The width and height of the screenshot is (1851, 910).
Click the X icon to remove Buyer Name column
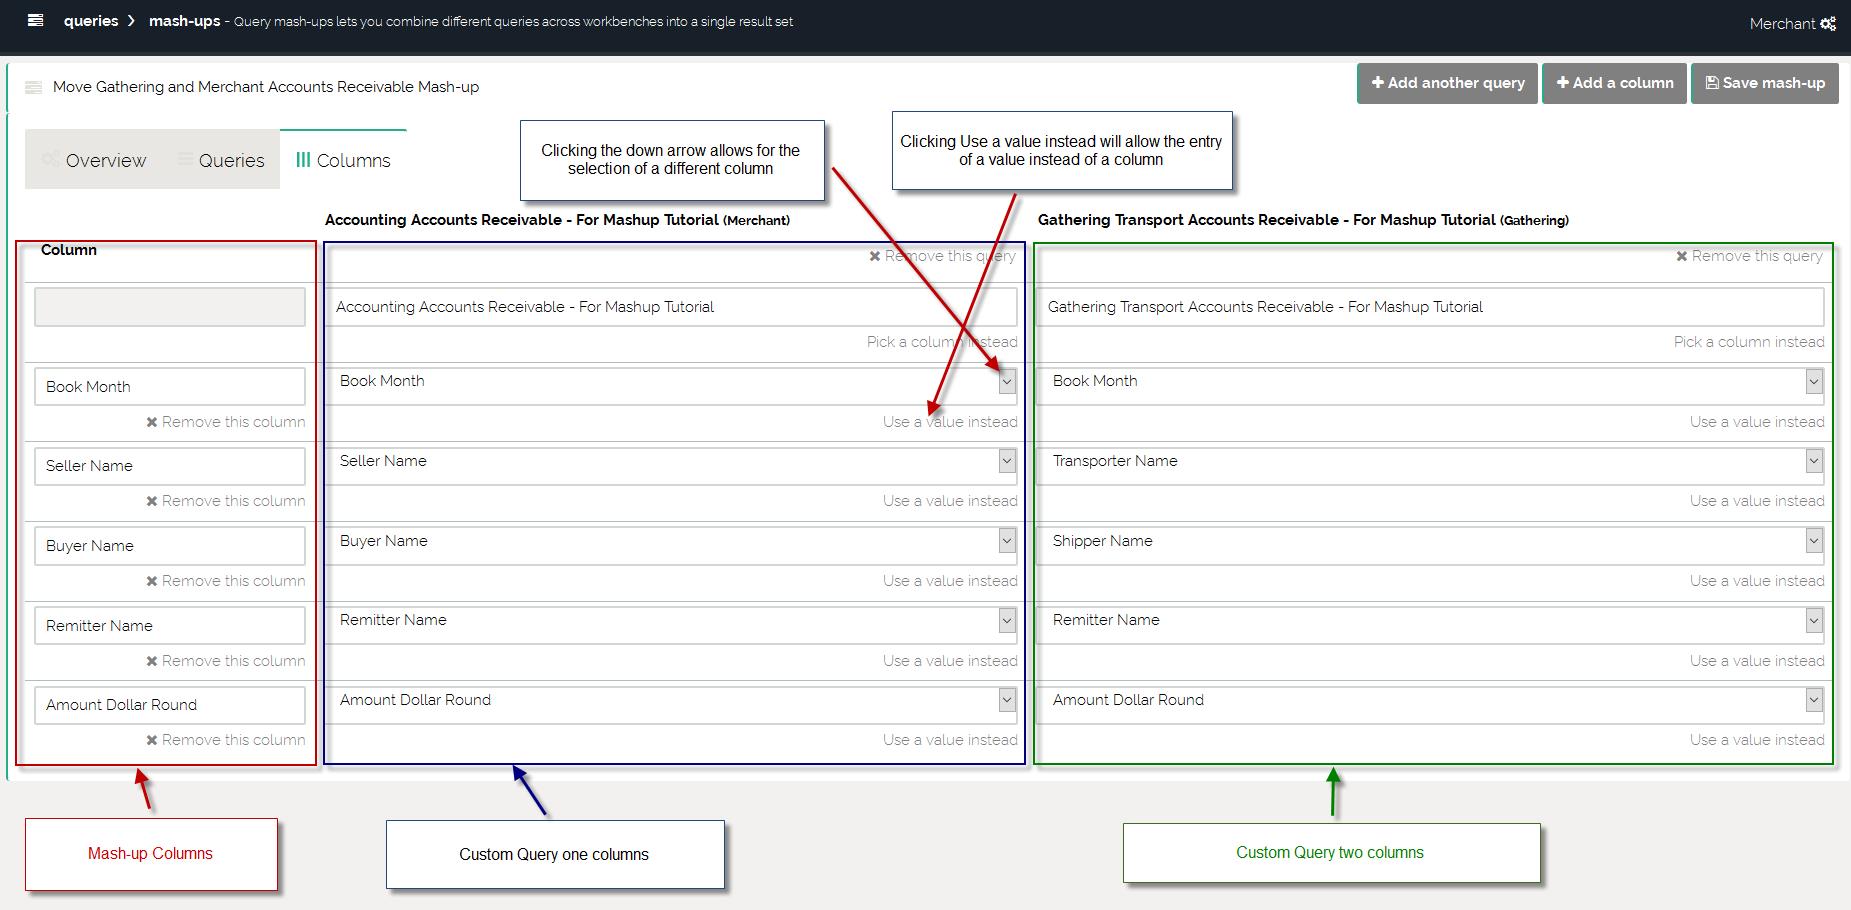[x=152, y=581]
